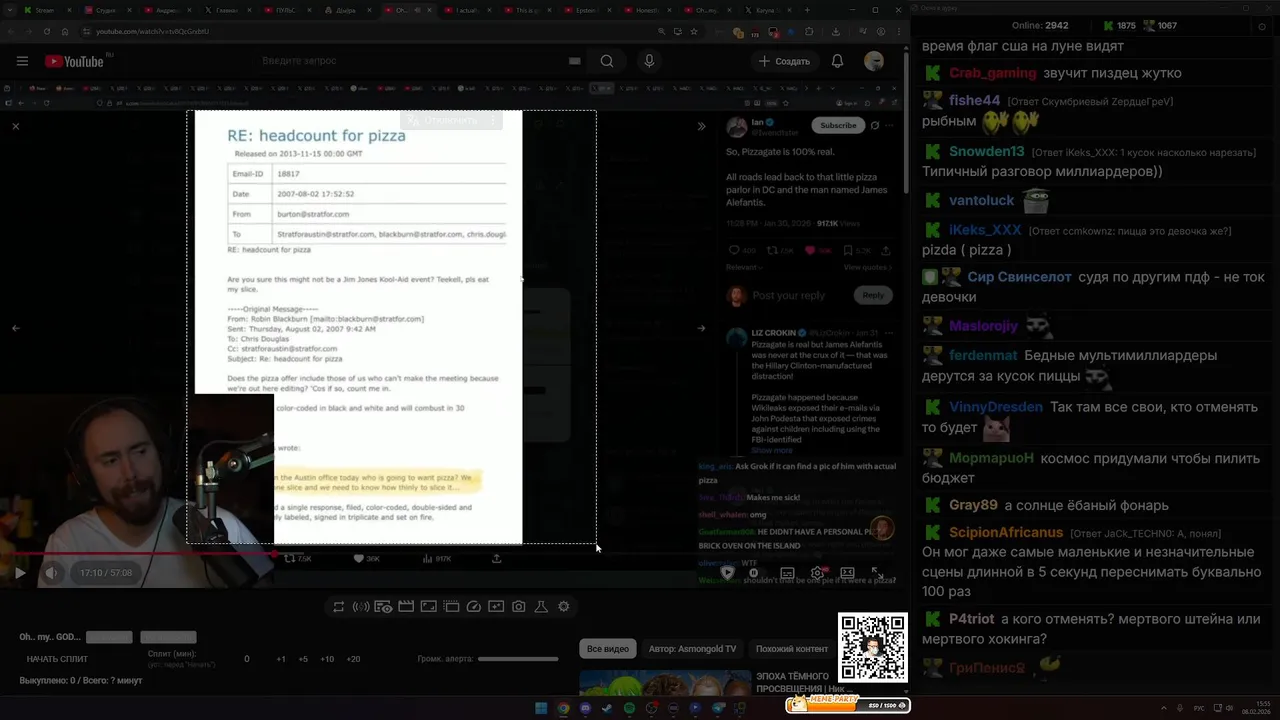Toggle subtitles on the YouTube player
This screenshot has height=720, width=1280.
click(787, 572)
